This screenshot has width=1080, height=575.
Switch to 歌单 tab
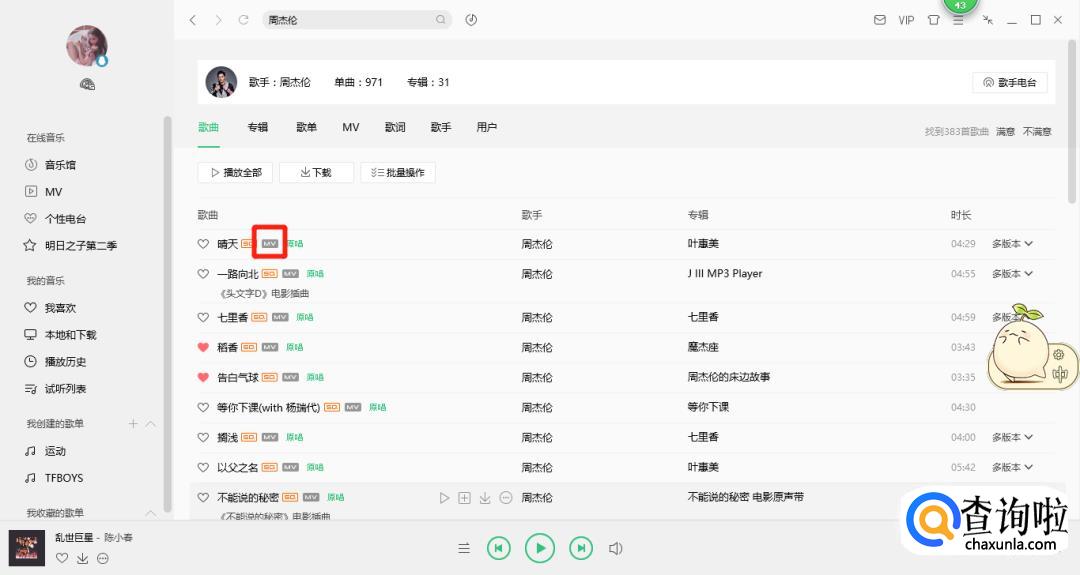pos(307,127)
